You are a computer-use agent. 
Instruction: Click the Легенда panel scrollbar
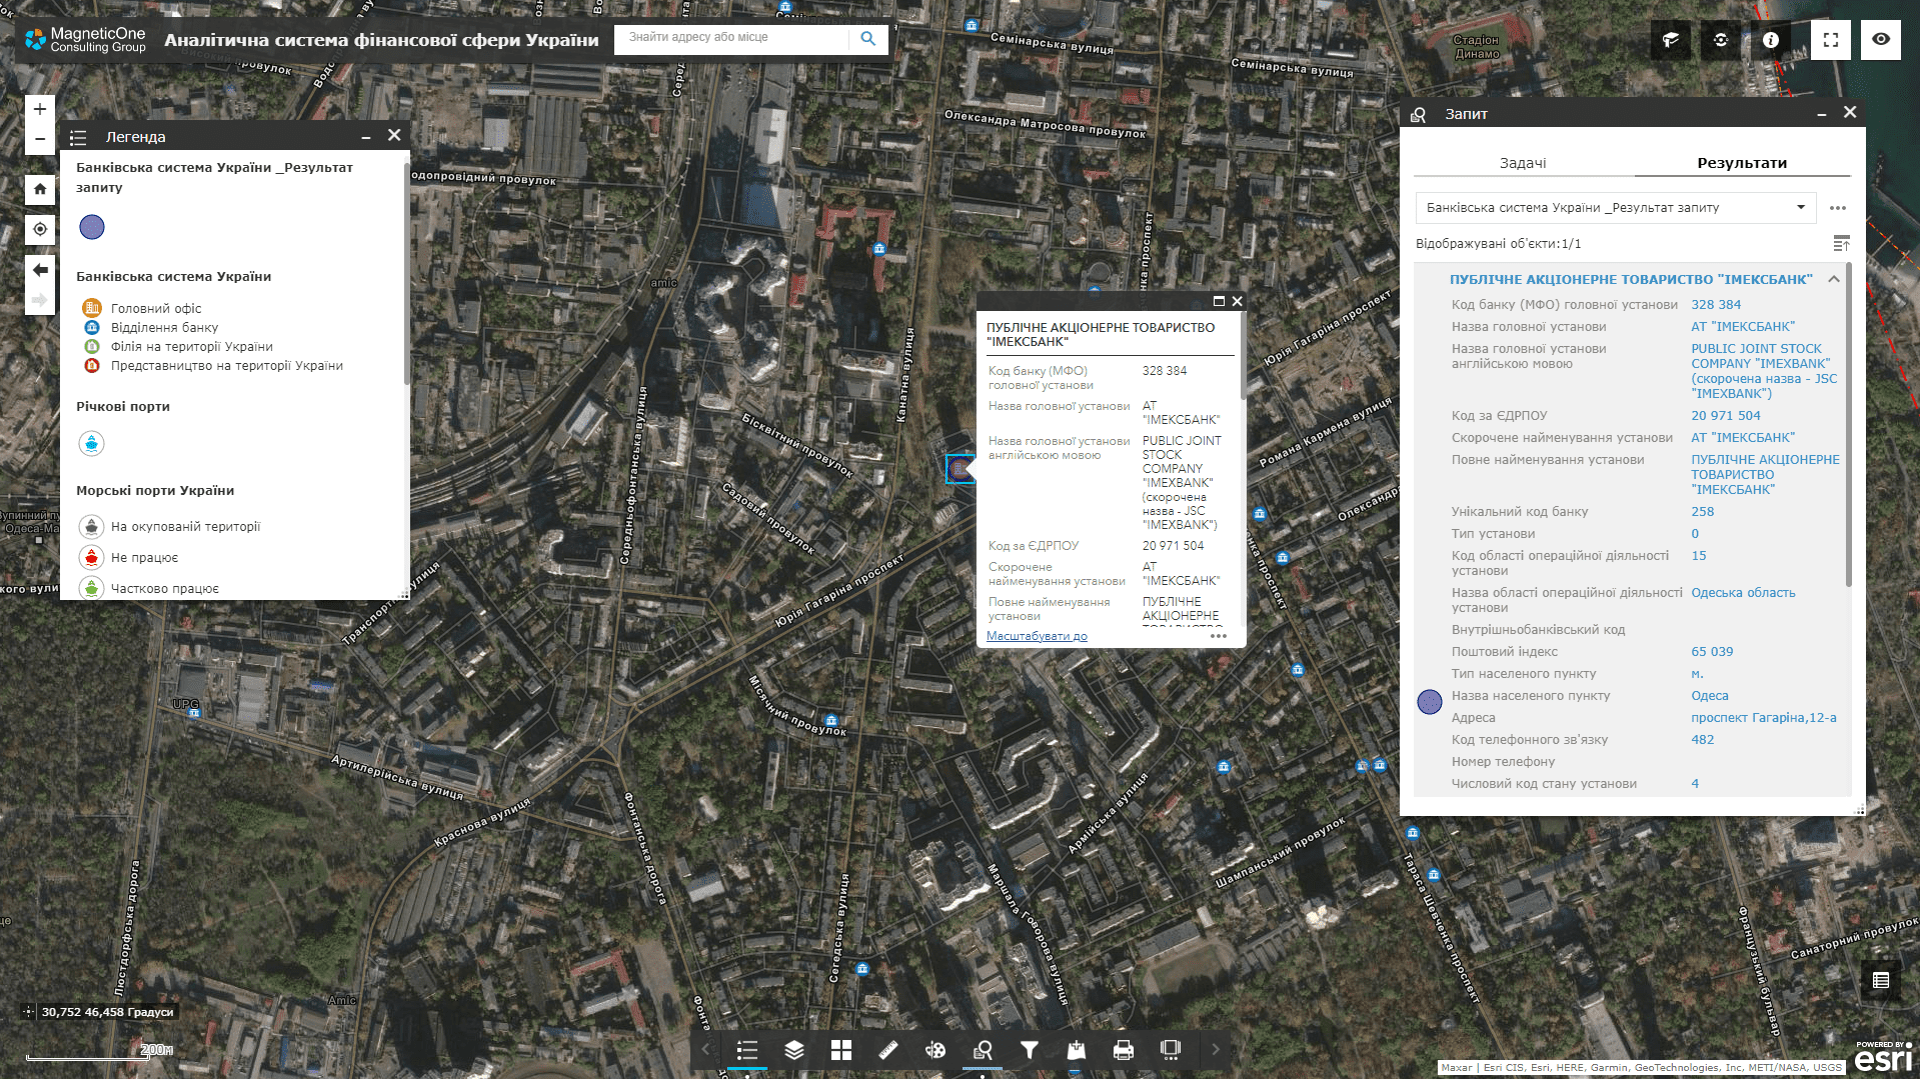[406, 272]
